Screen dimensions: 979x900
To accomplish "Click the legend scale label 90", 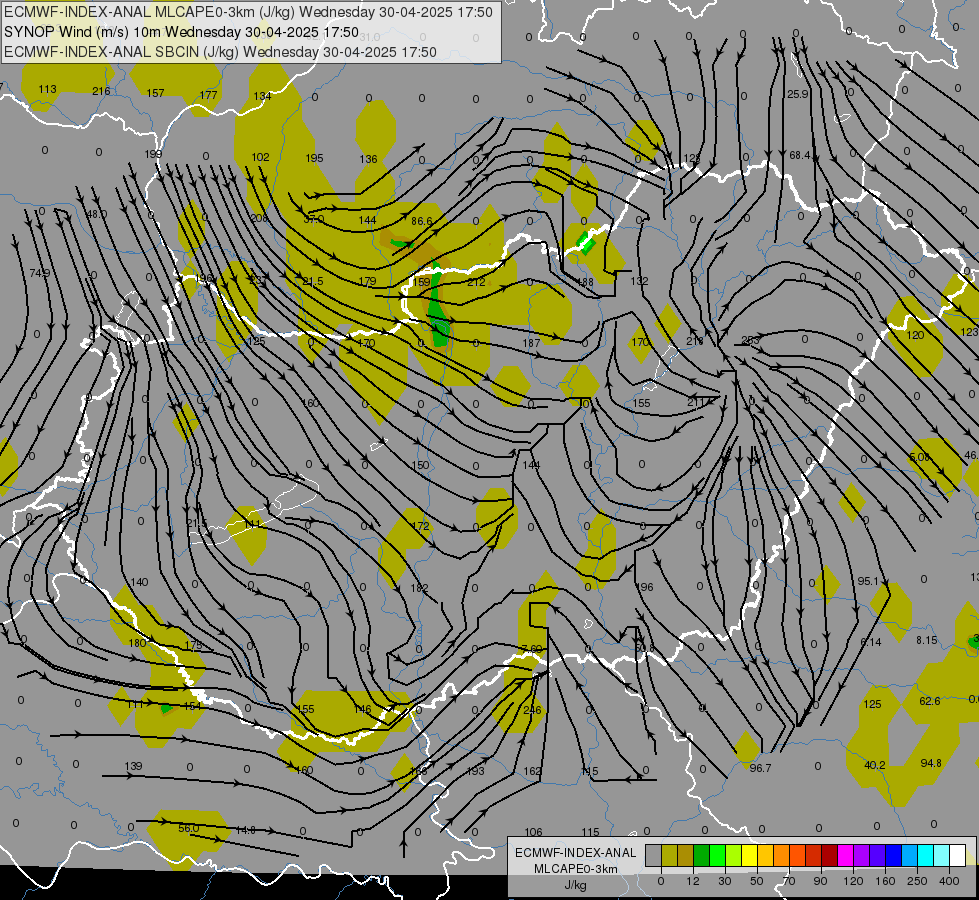I will (820, 881).
